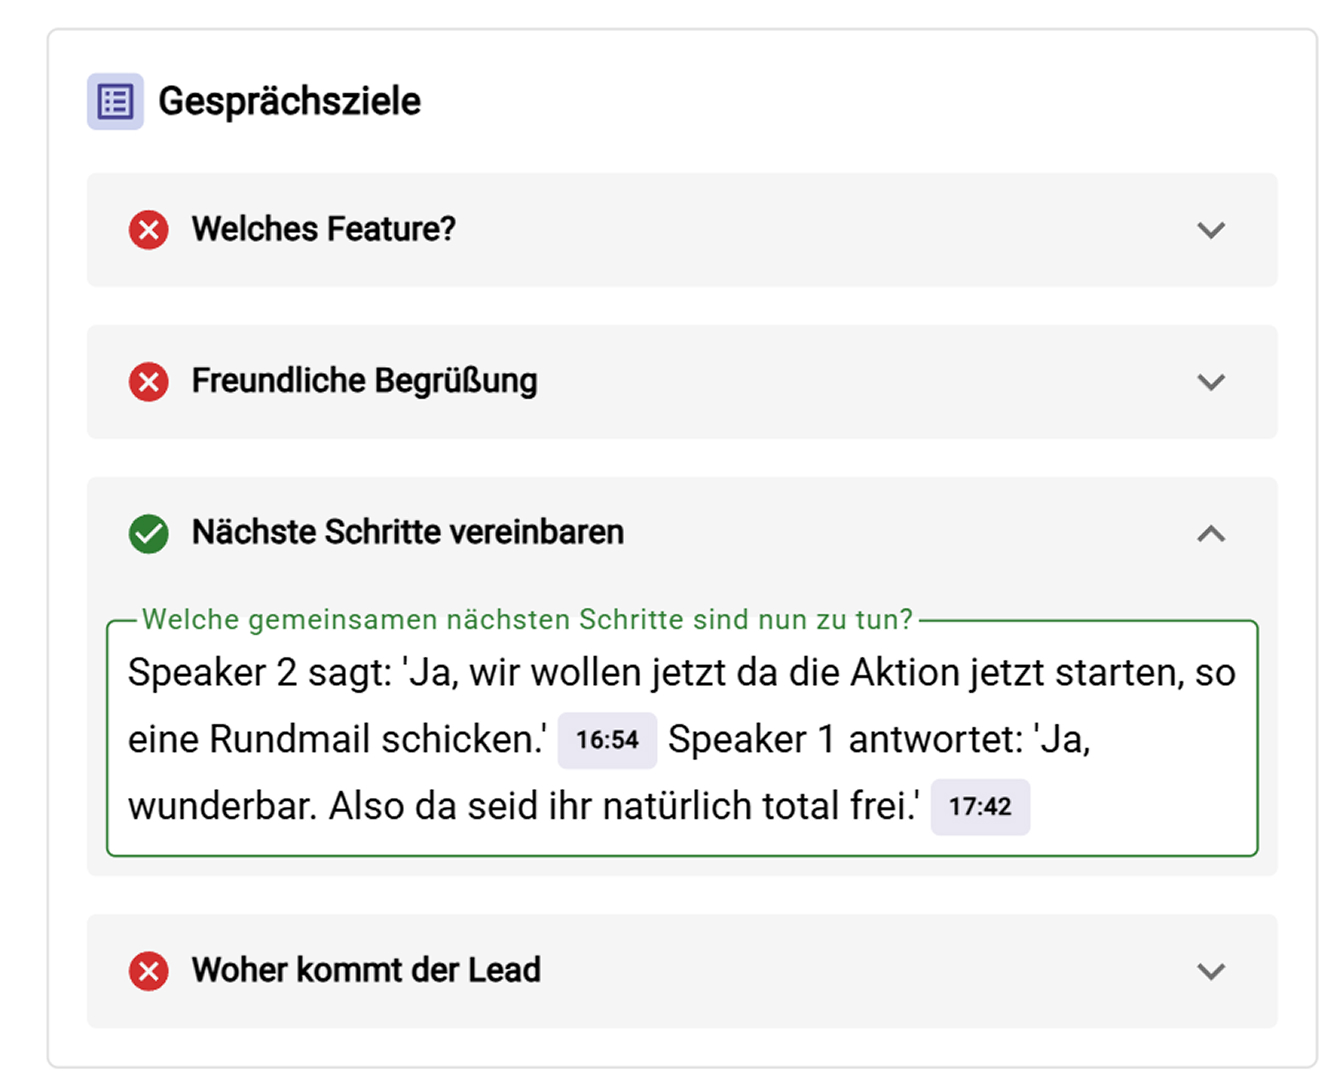Click the green question label of the field
This screenshot has width=1335, height=1082.
(527, 619)
